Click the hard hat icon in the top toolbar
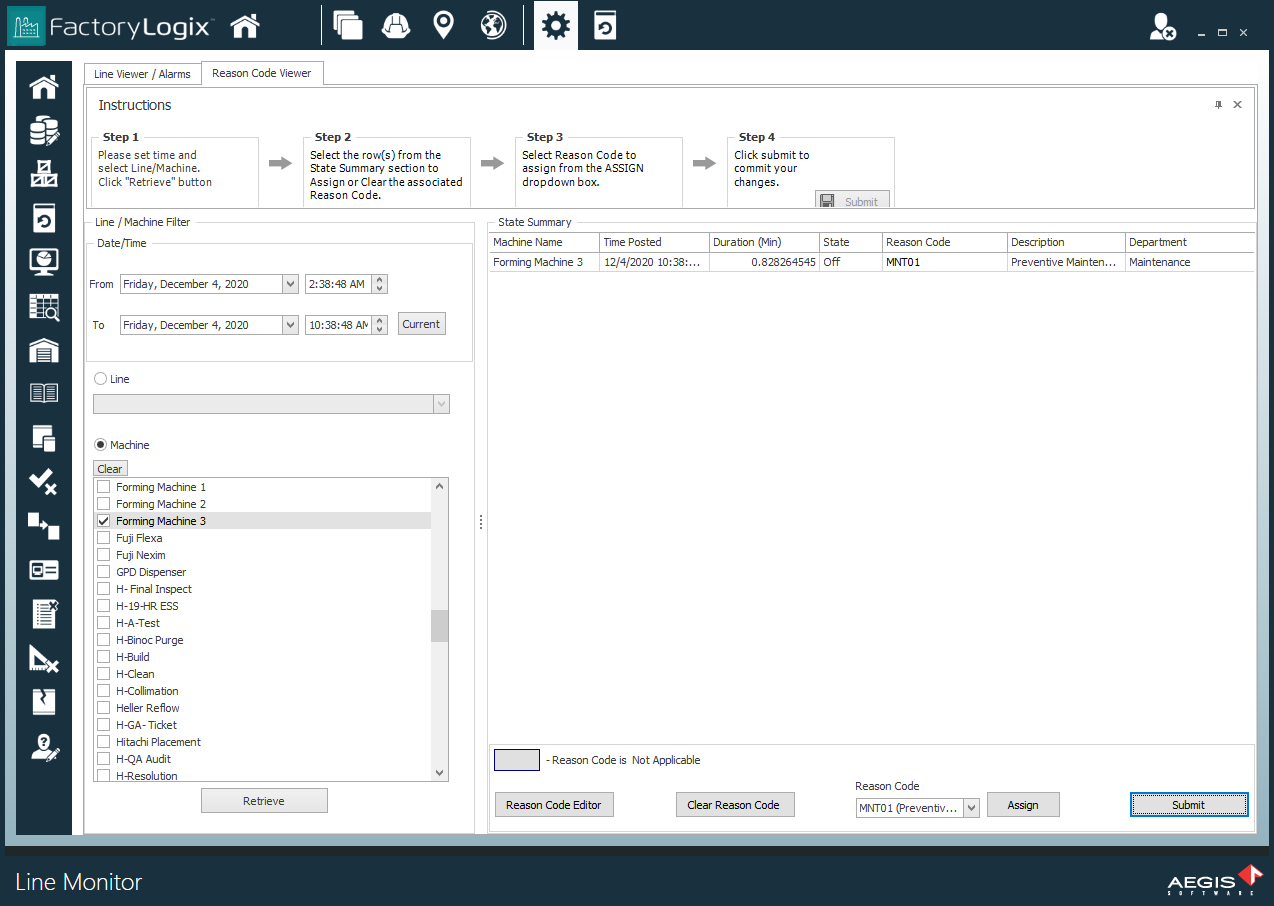 [x=395, y=25]
